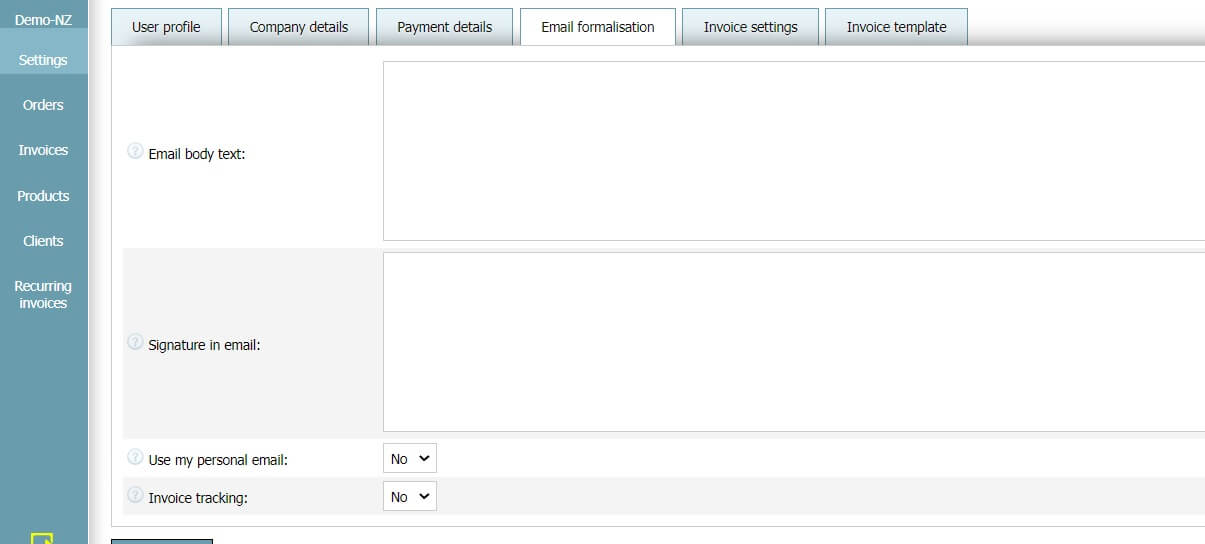Screen dimensions: 1205x544
Task: Click the yellow logout icon in sidebar
Action: (42, 539)
